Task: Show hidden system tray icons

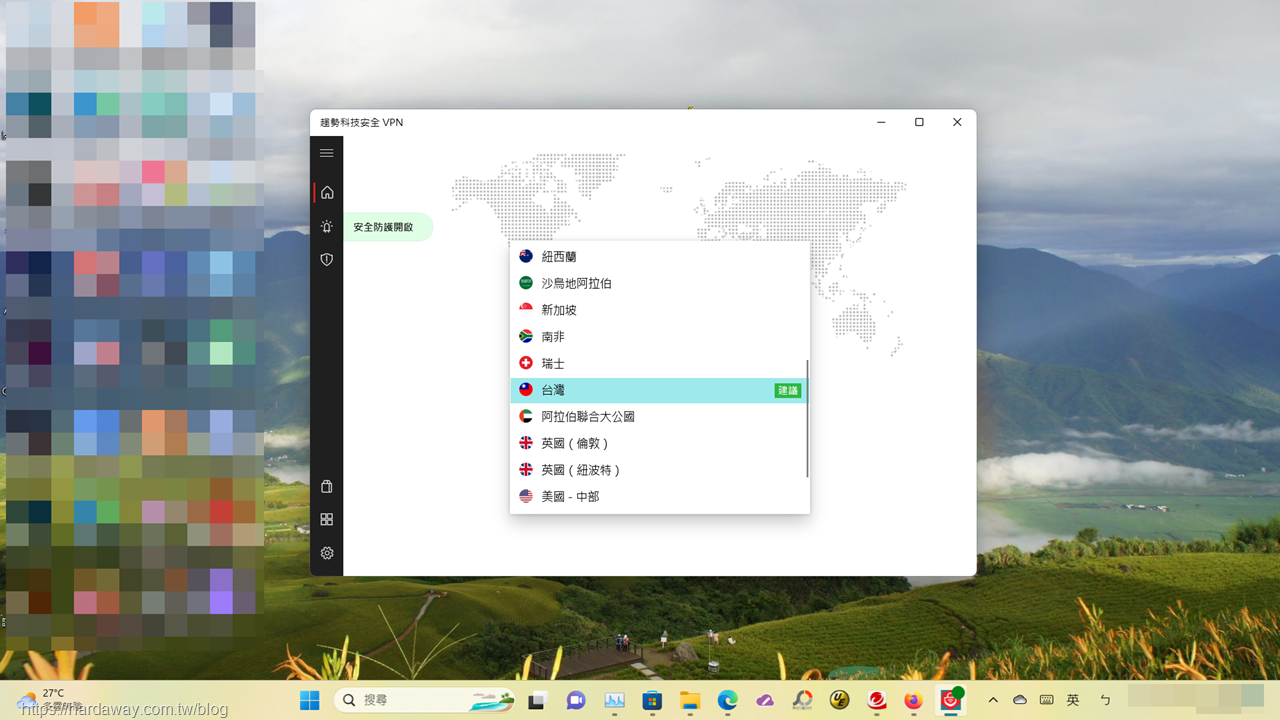Action: click(993, 701)
